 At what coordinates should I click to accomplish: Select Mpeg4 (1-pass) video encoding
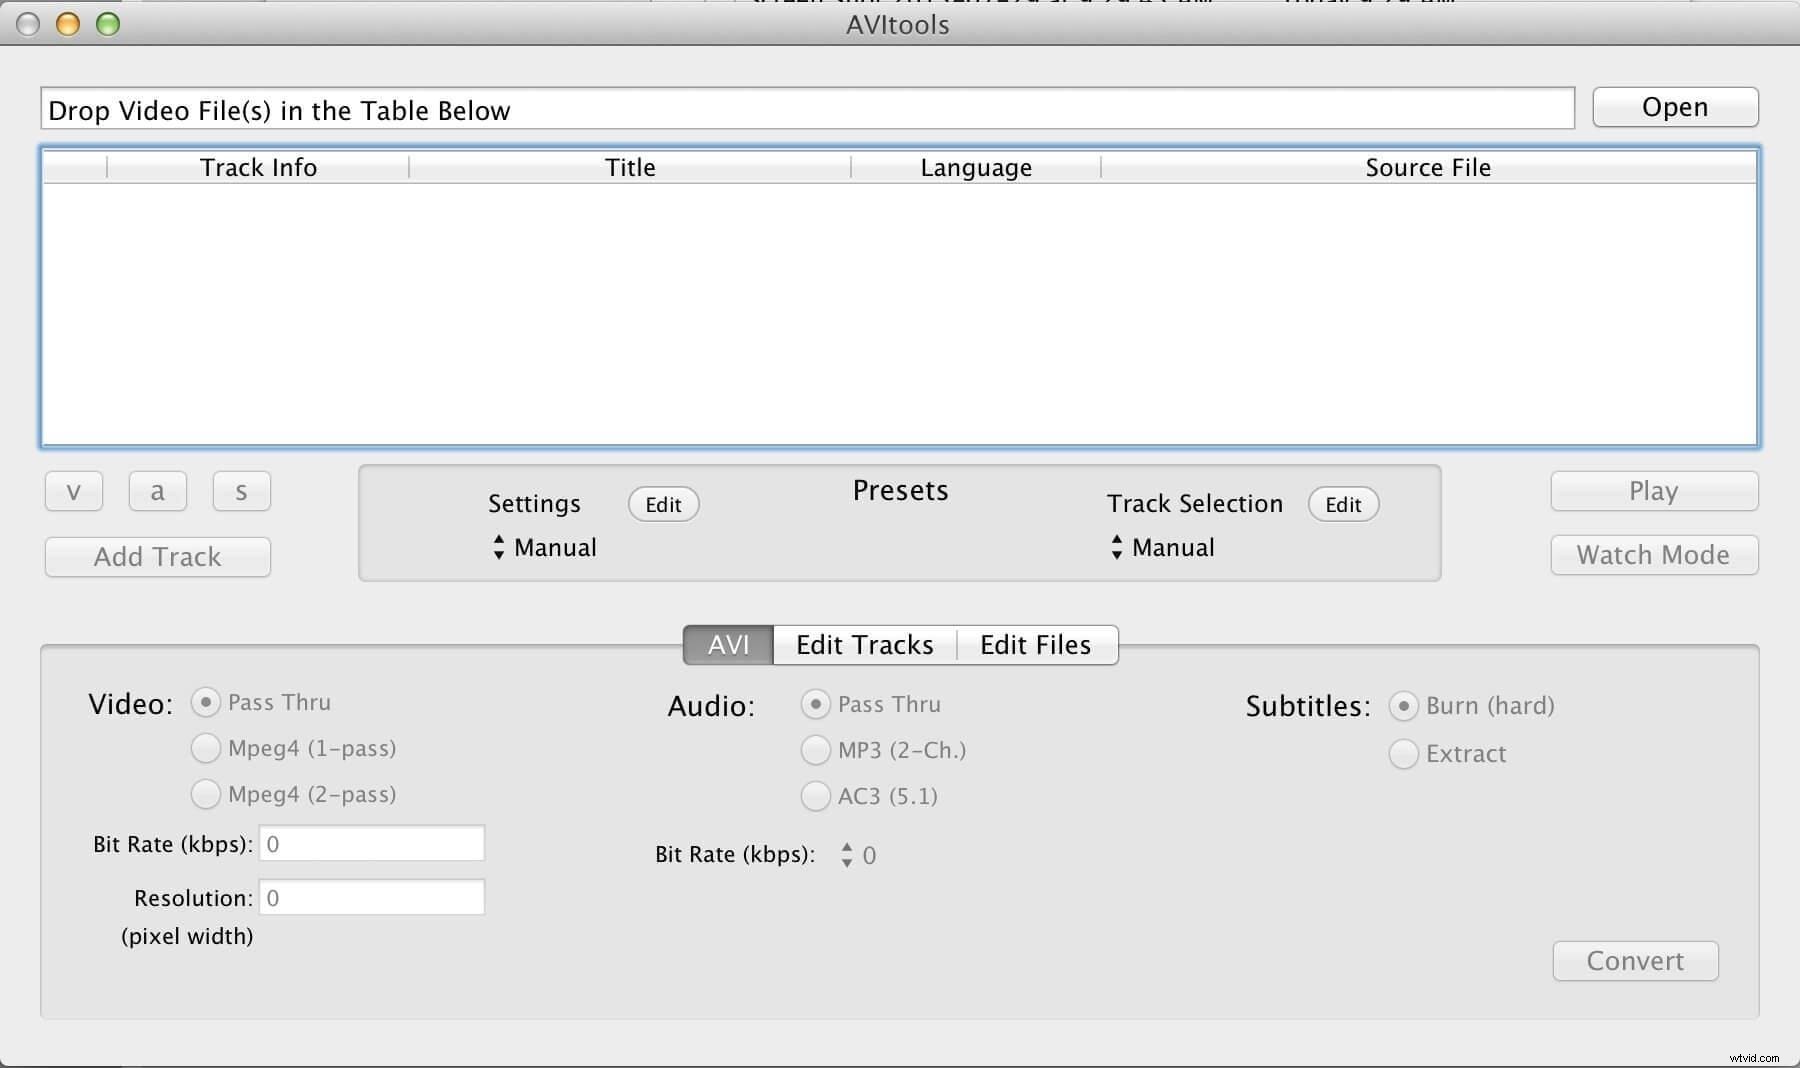[x=205, y=748]
